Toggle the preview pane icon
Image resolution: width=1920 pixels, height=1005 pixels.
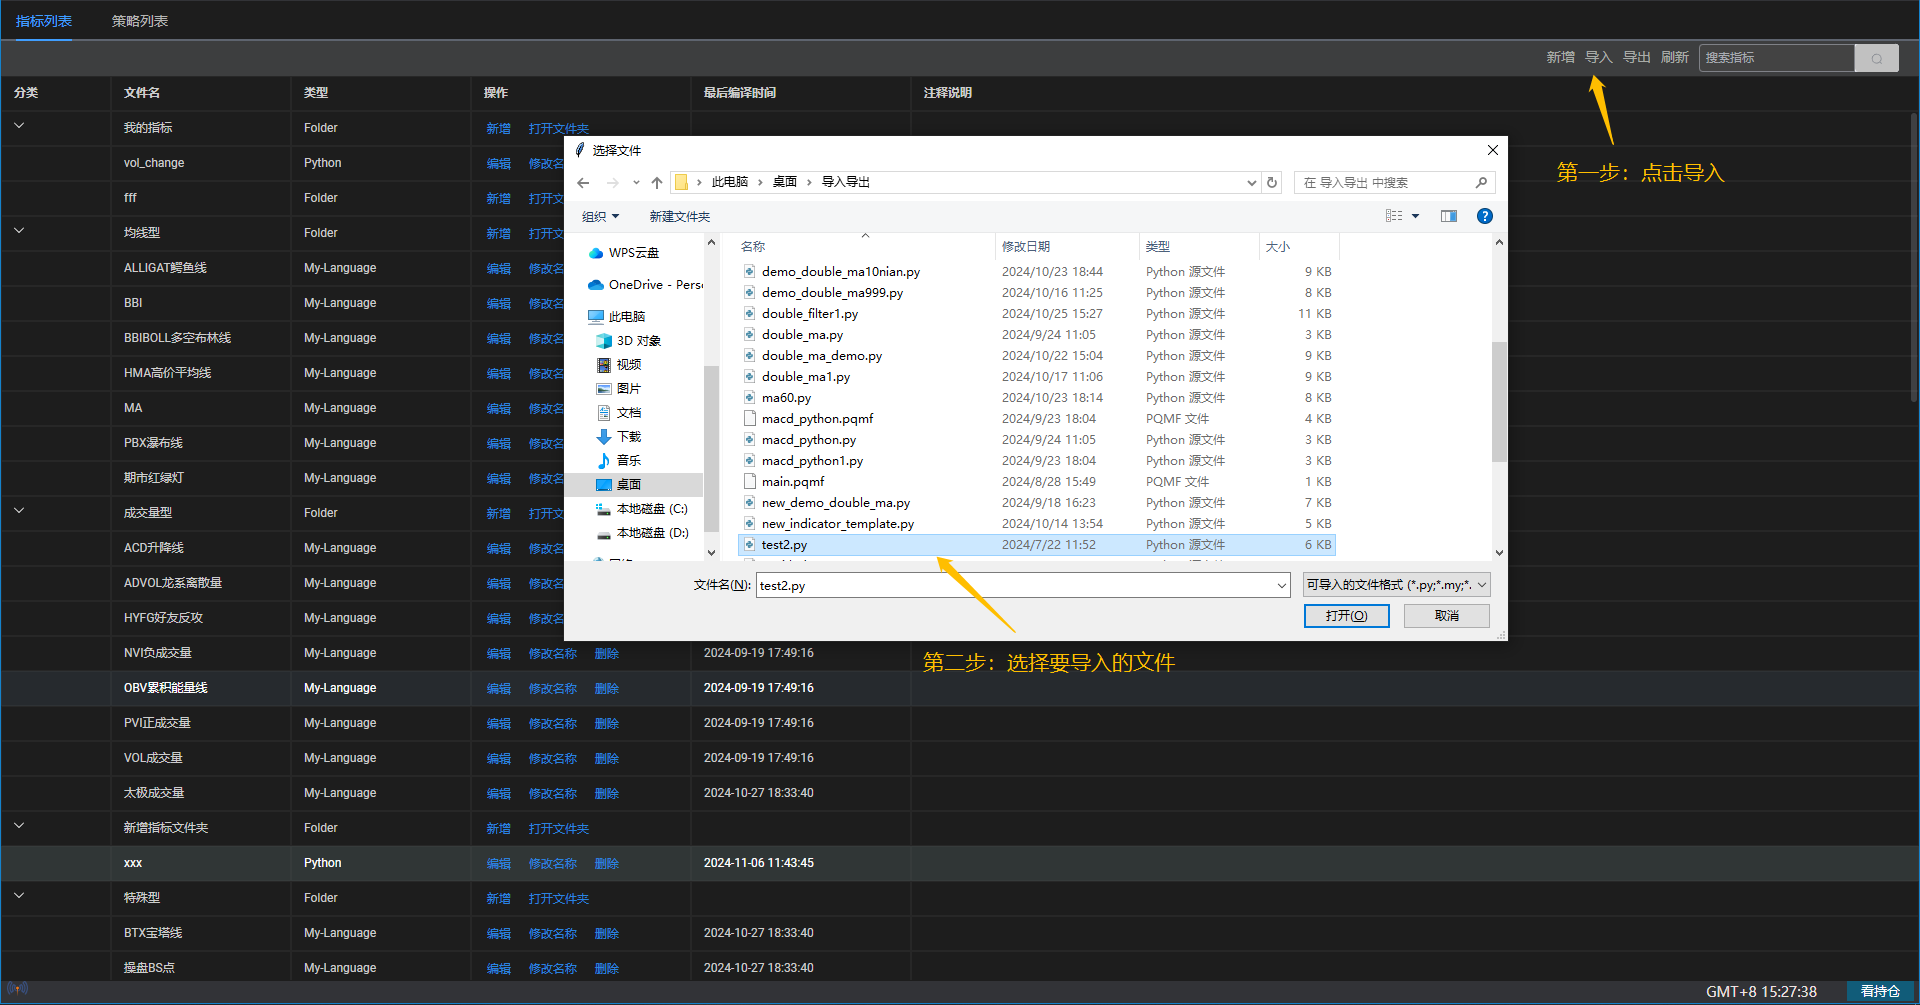(1449, 216)
